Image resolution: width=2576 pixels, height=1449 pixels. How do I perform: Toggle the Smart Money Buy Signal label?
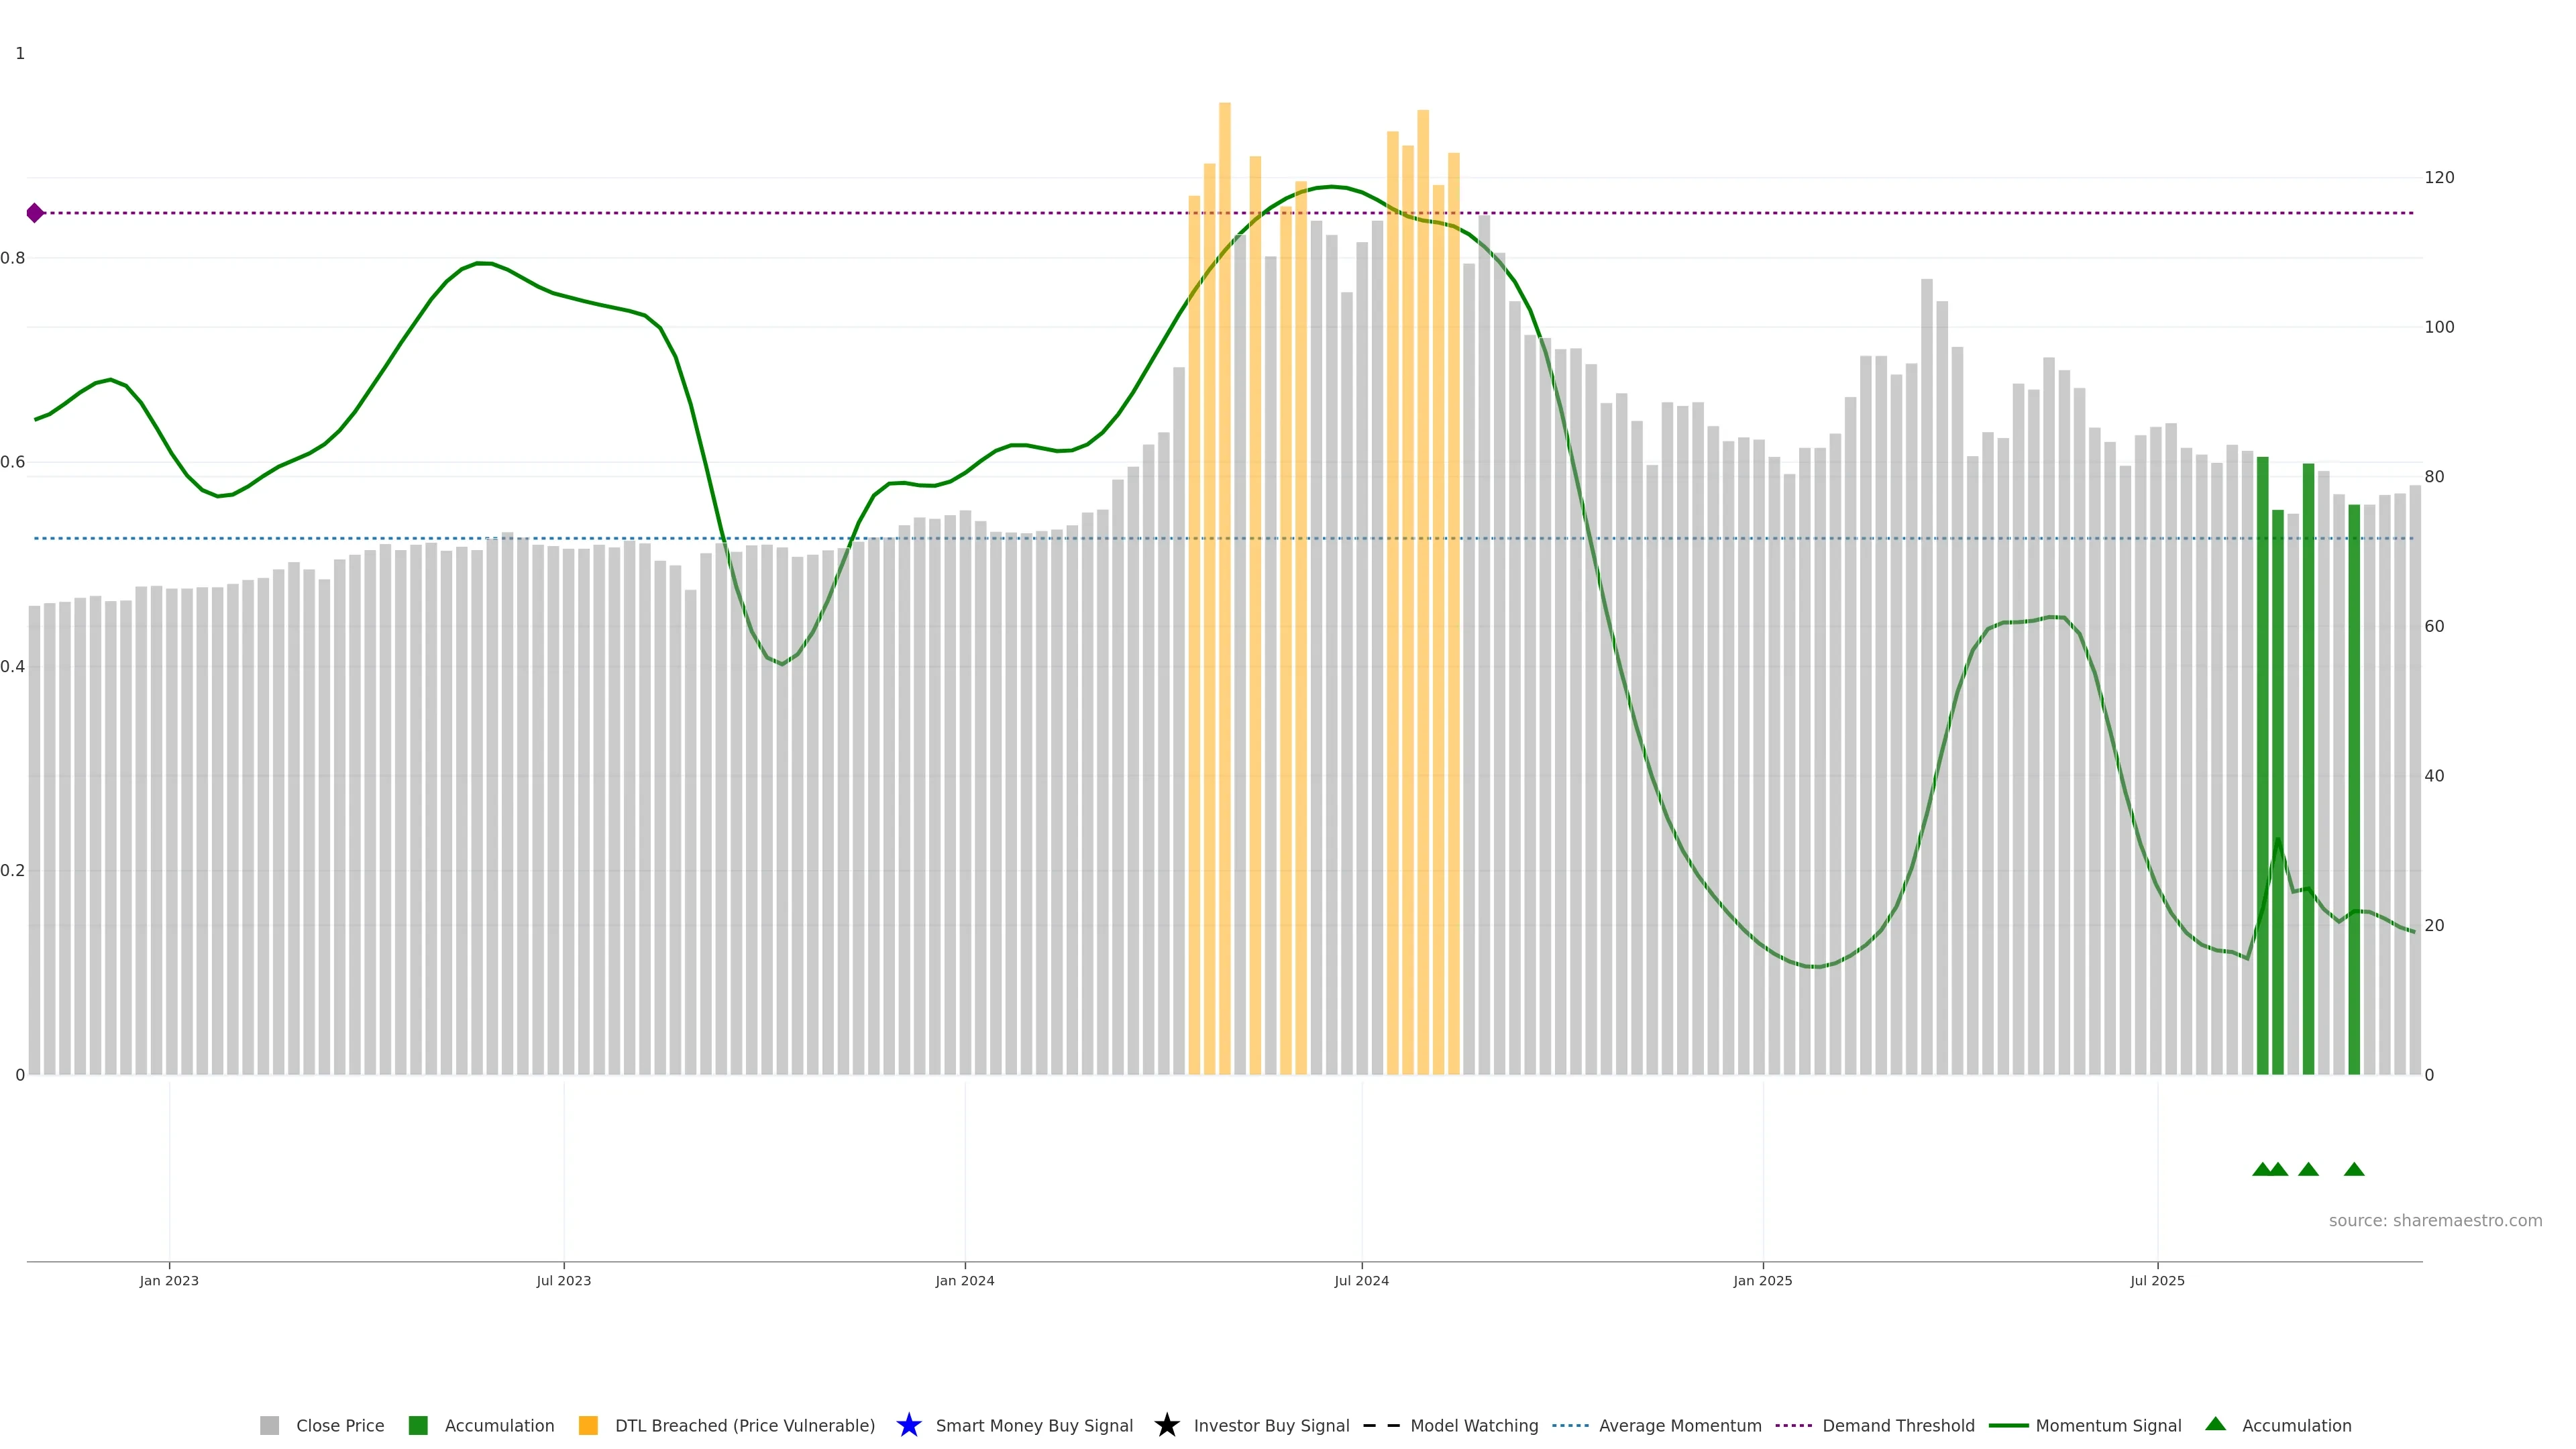1034,1426
